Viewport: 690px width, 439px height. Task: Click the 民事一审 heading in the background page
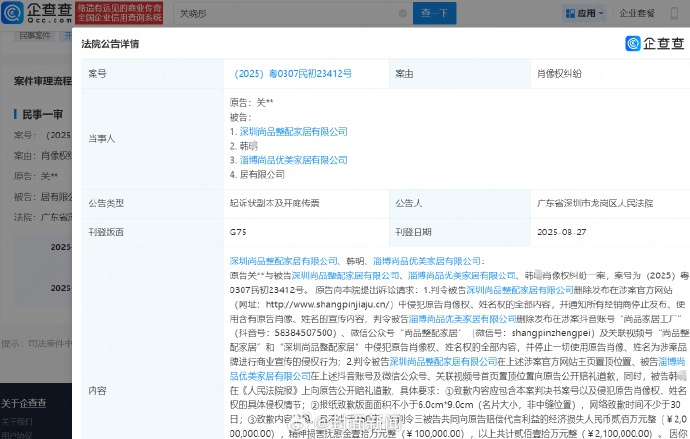(x=42, y=115)
